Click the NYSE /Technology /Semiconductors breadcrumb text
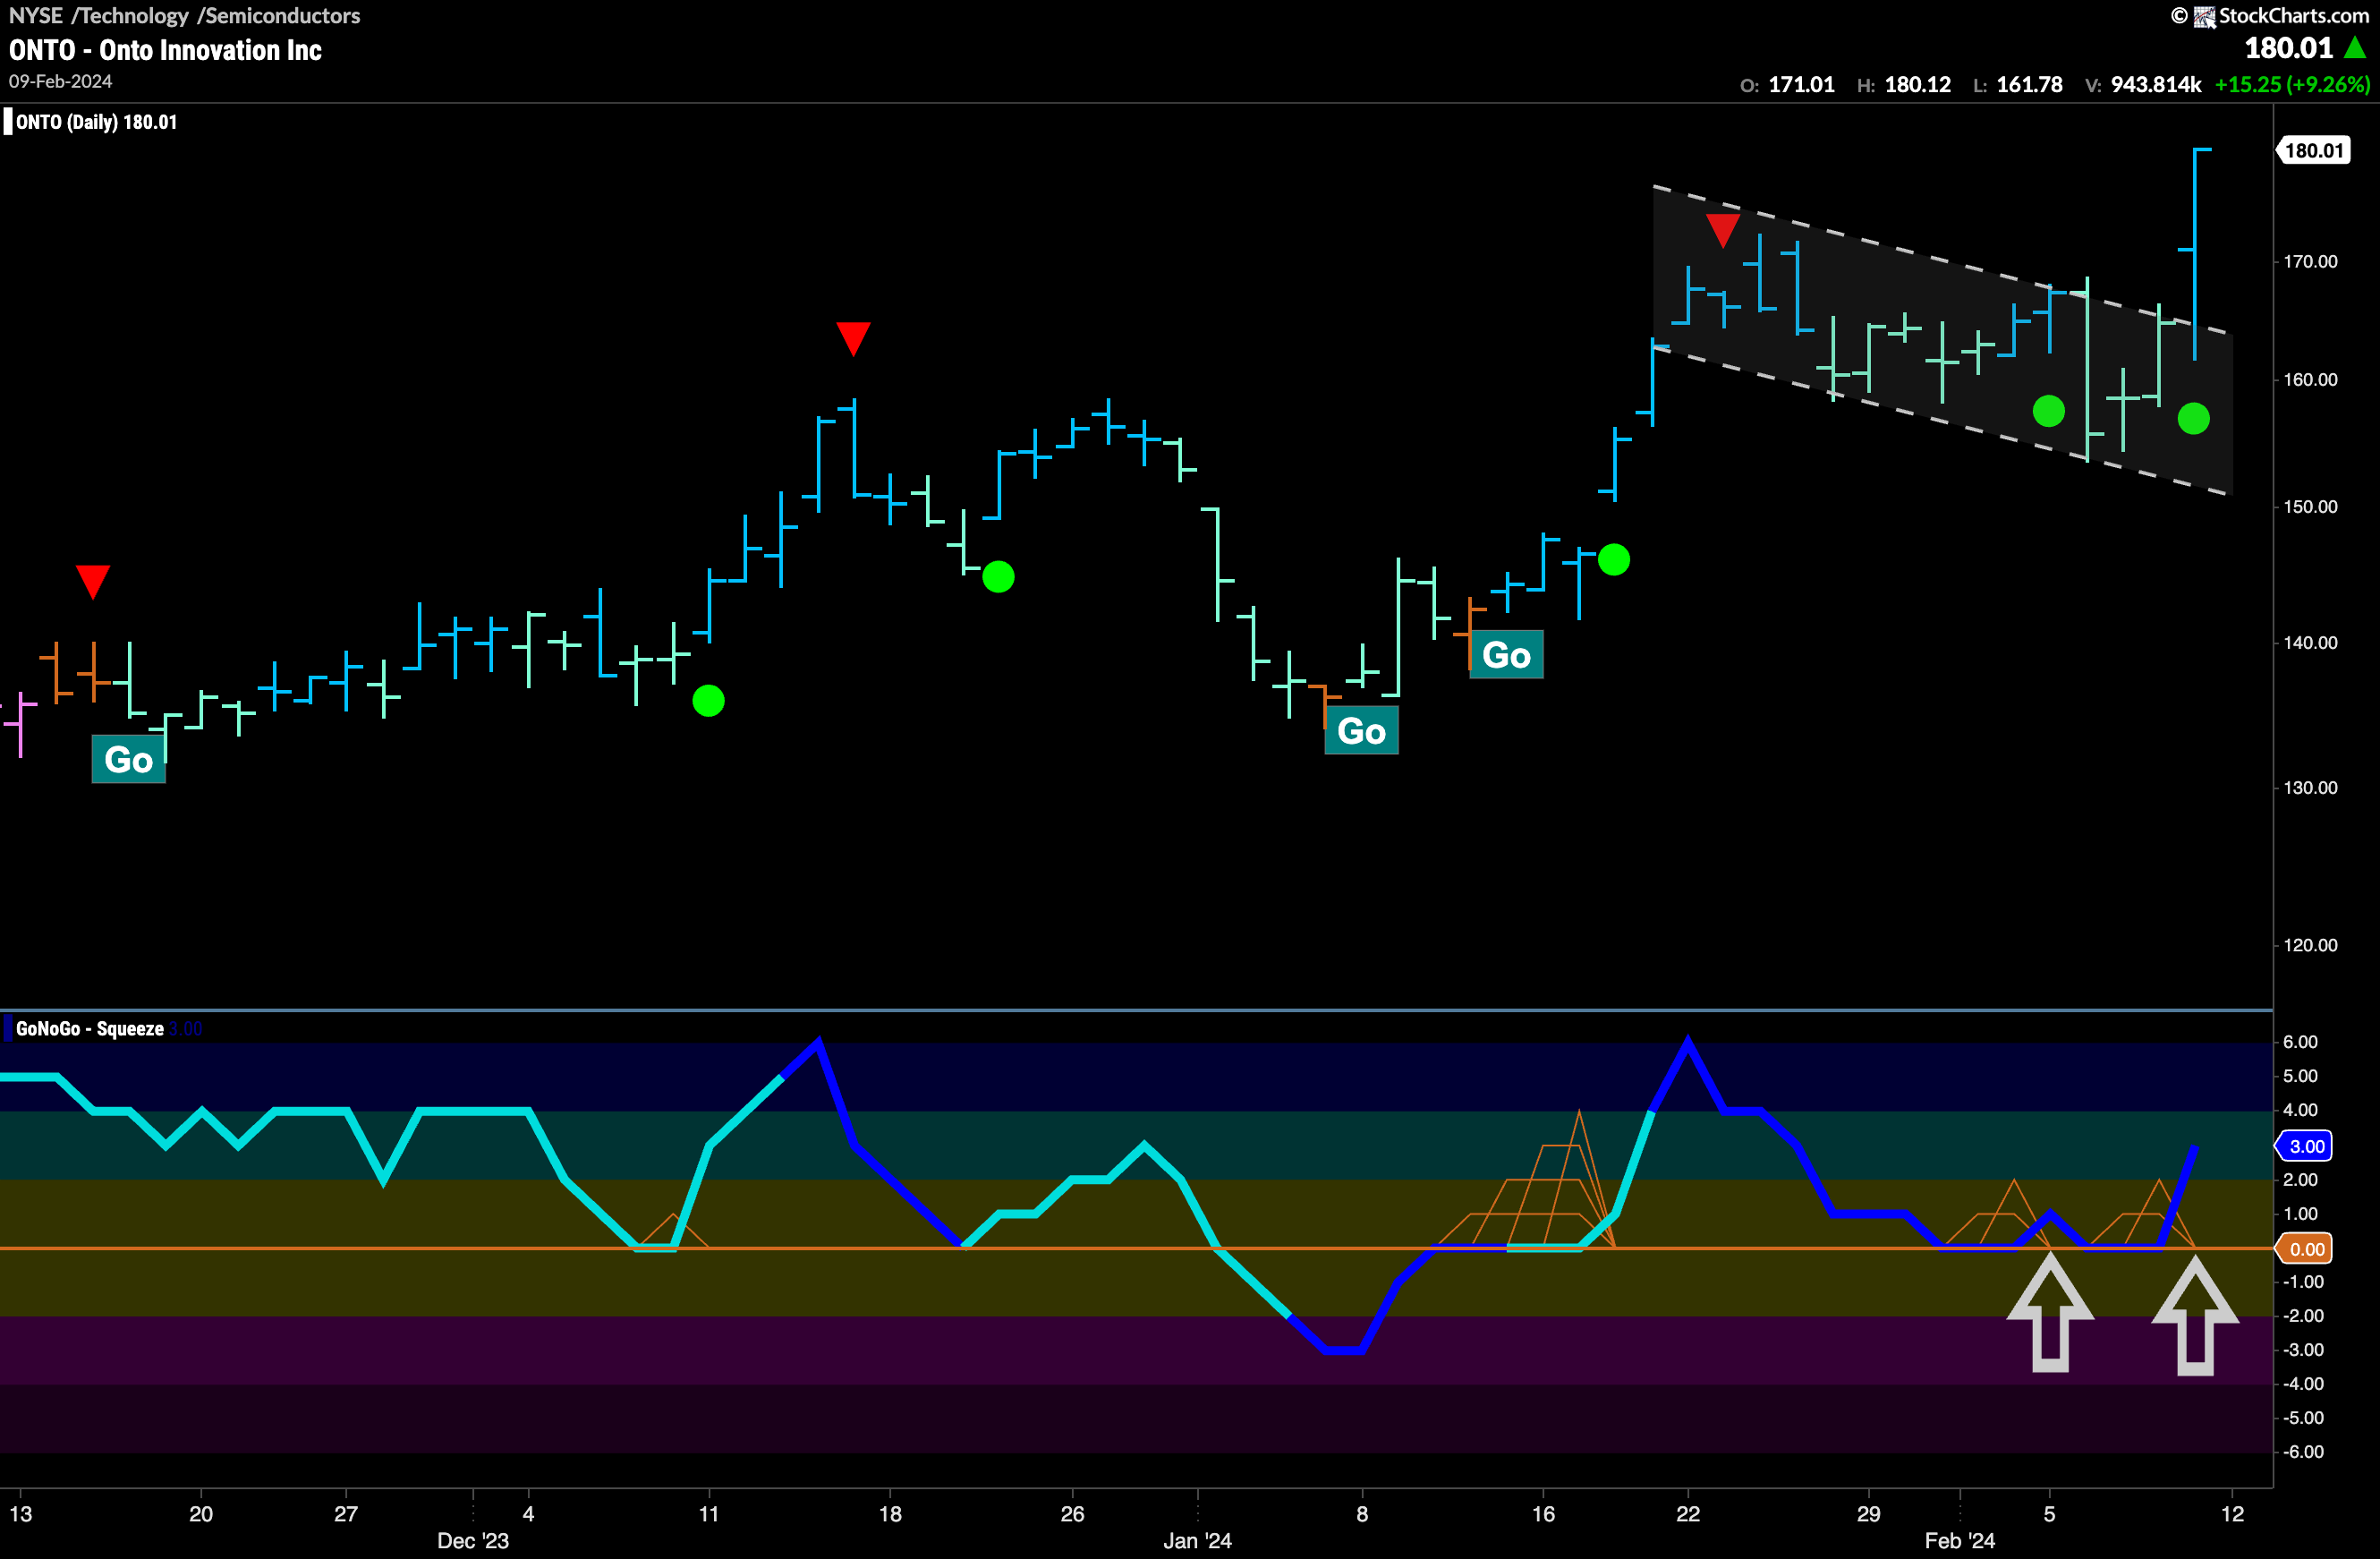2380x1559 pixels. pyautogui.click(x=184, y=15)
